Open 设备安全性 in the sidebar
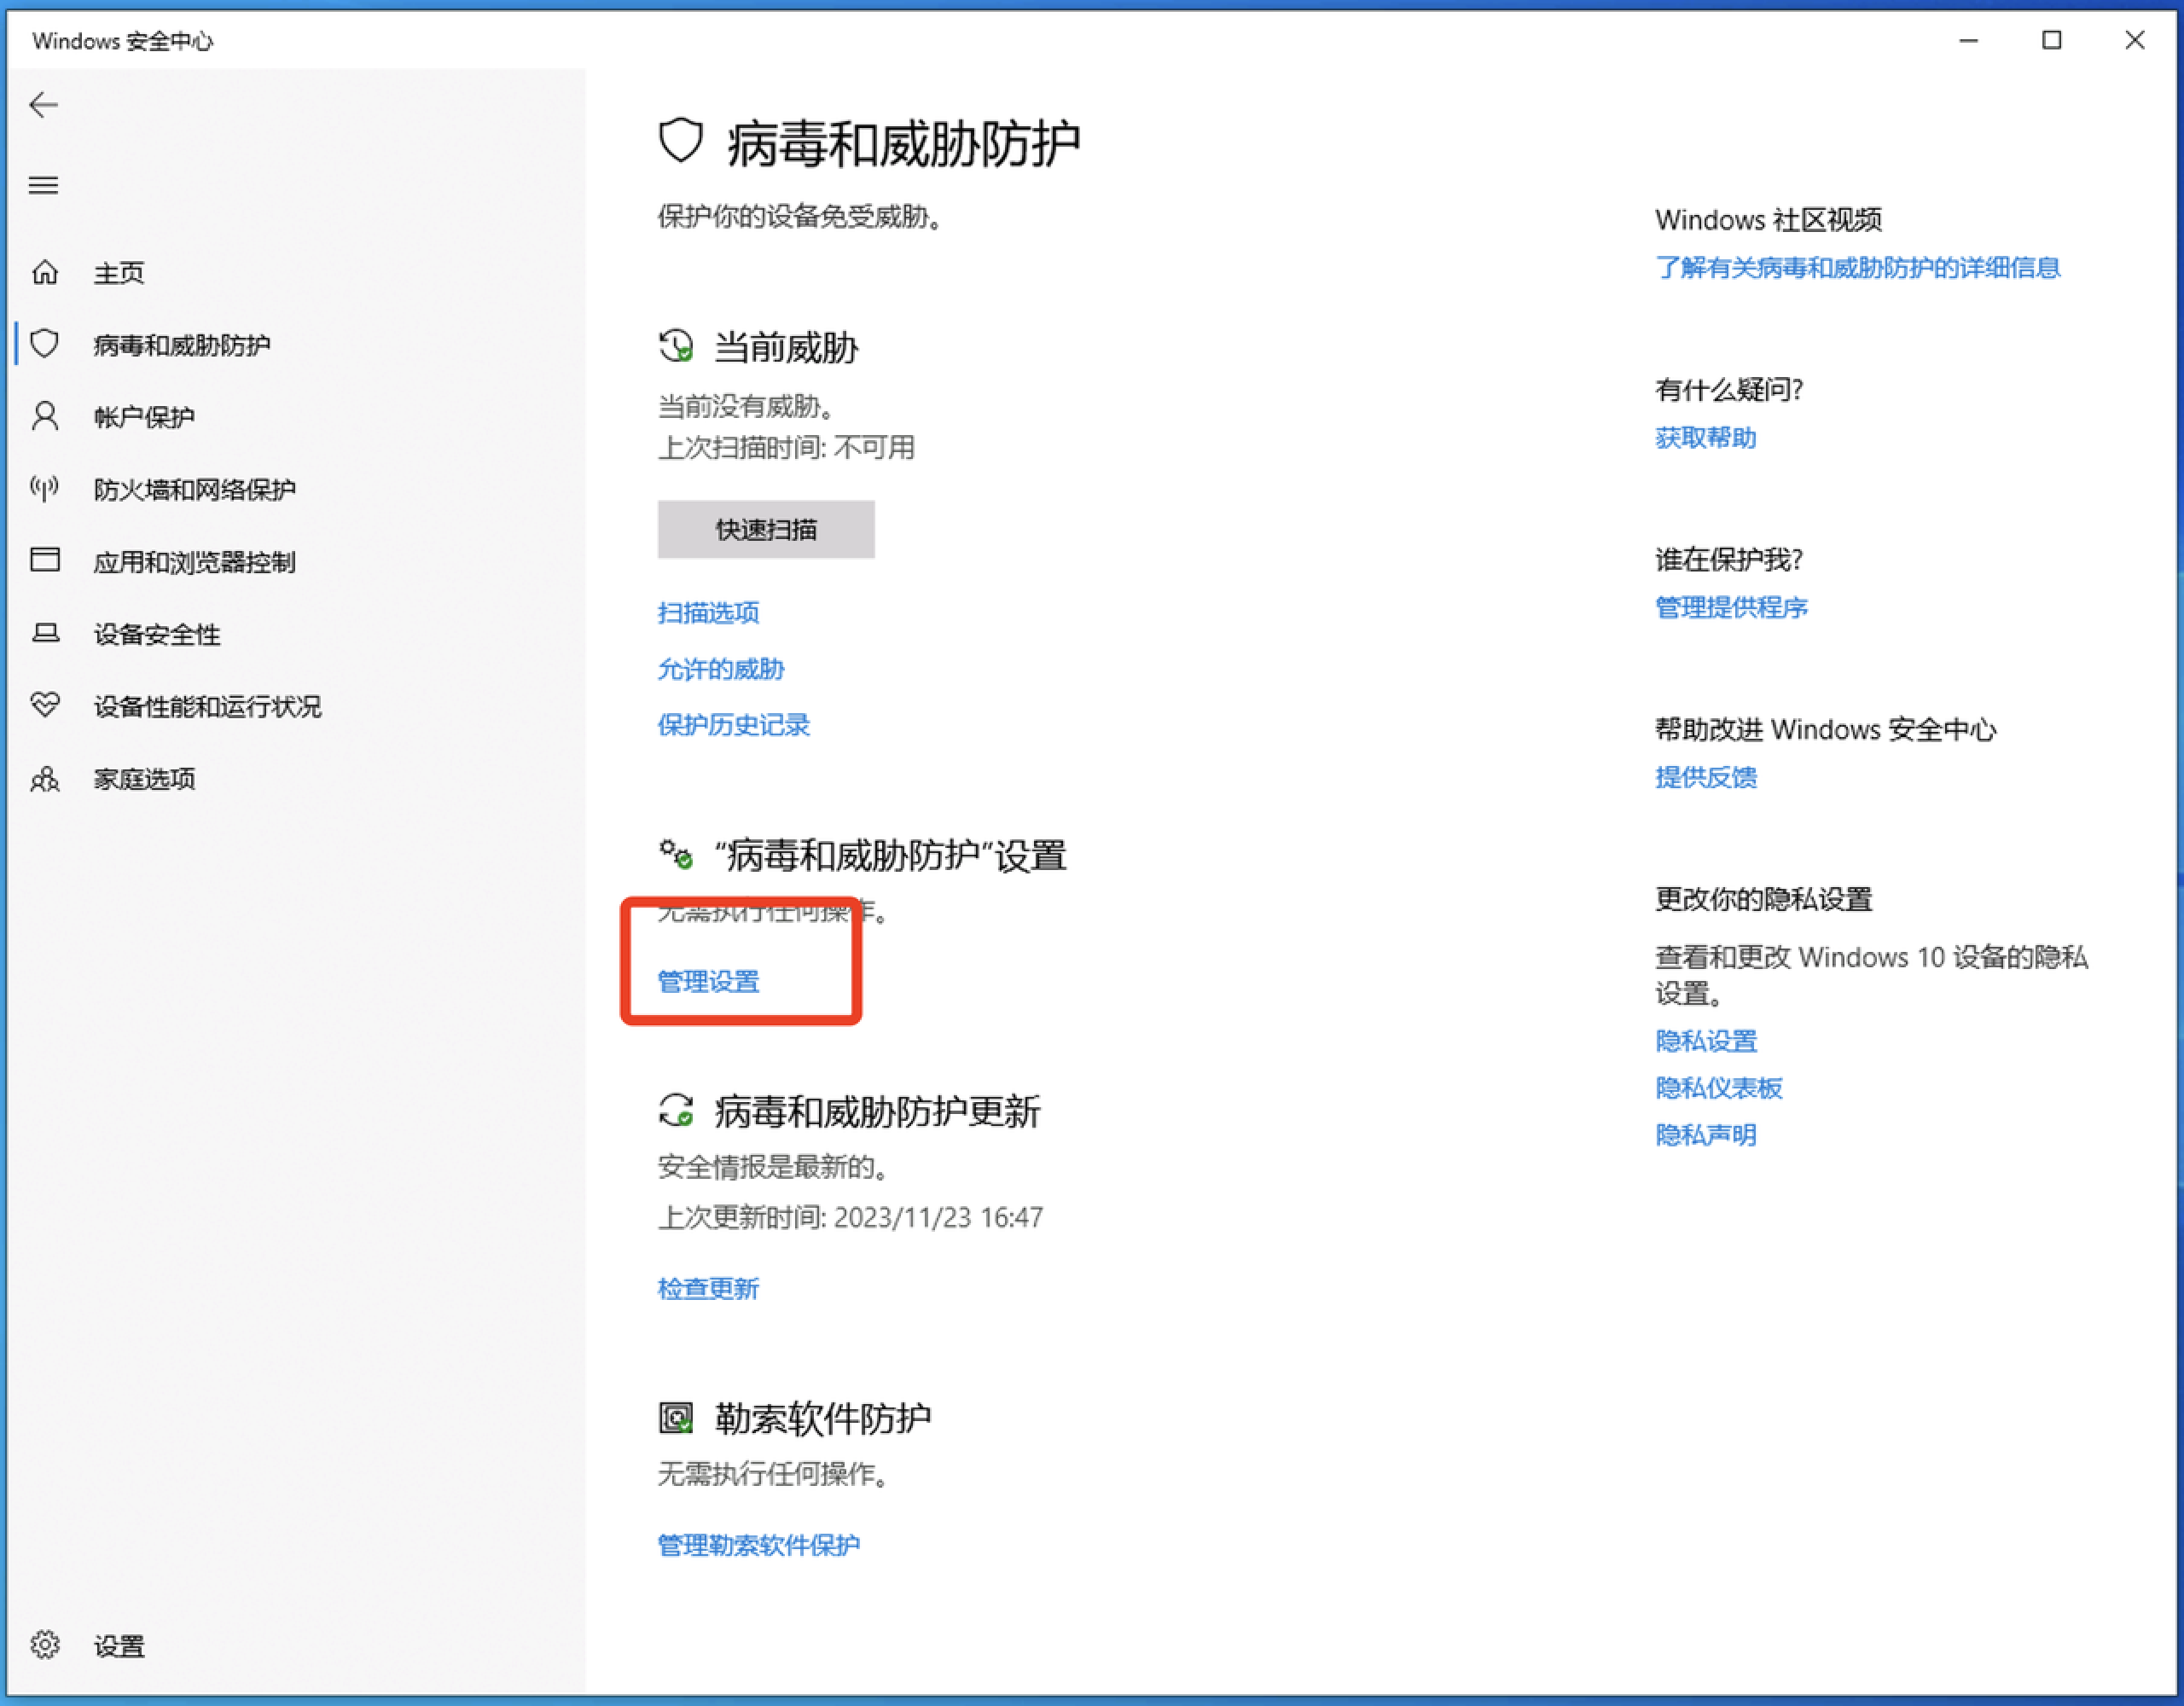 tap(157, 634)
